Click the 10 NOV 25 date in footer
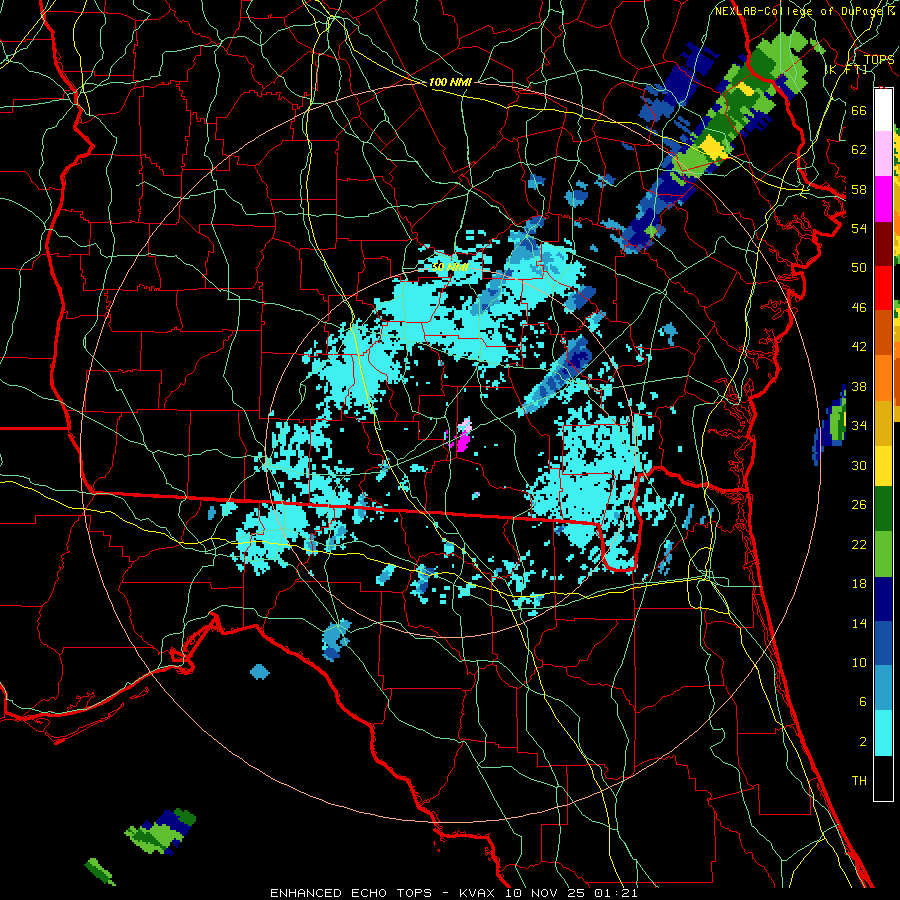The image size is (900, 900). click(545, 893)
